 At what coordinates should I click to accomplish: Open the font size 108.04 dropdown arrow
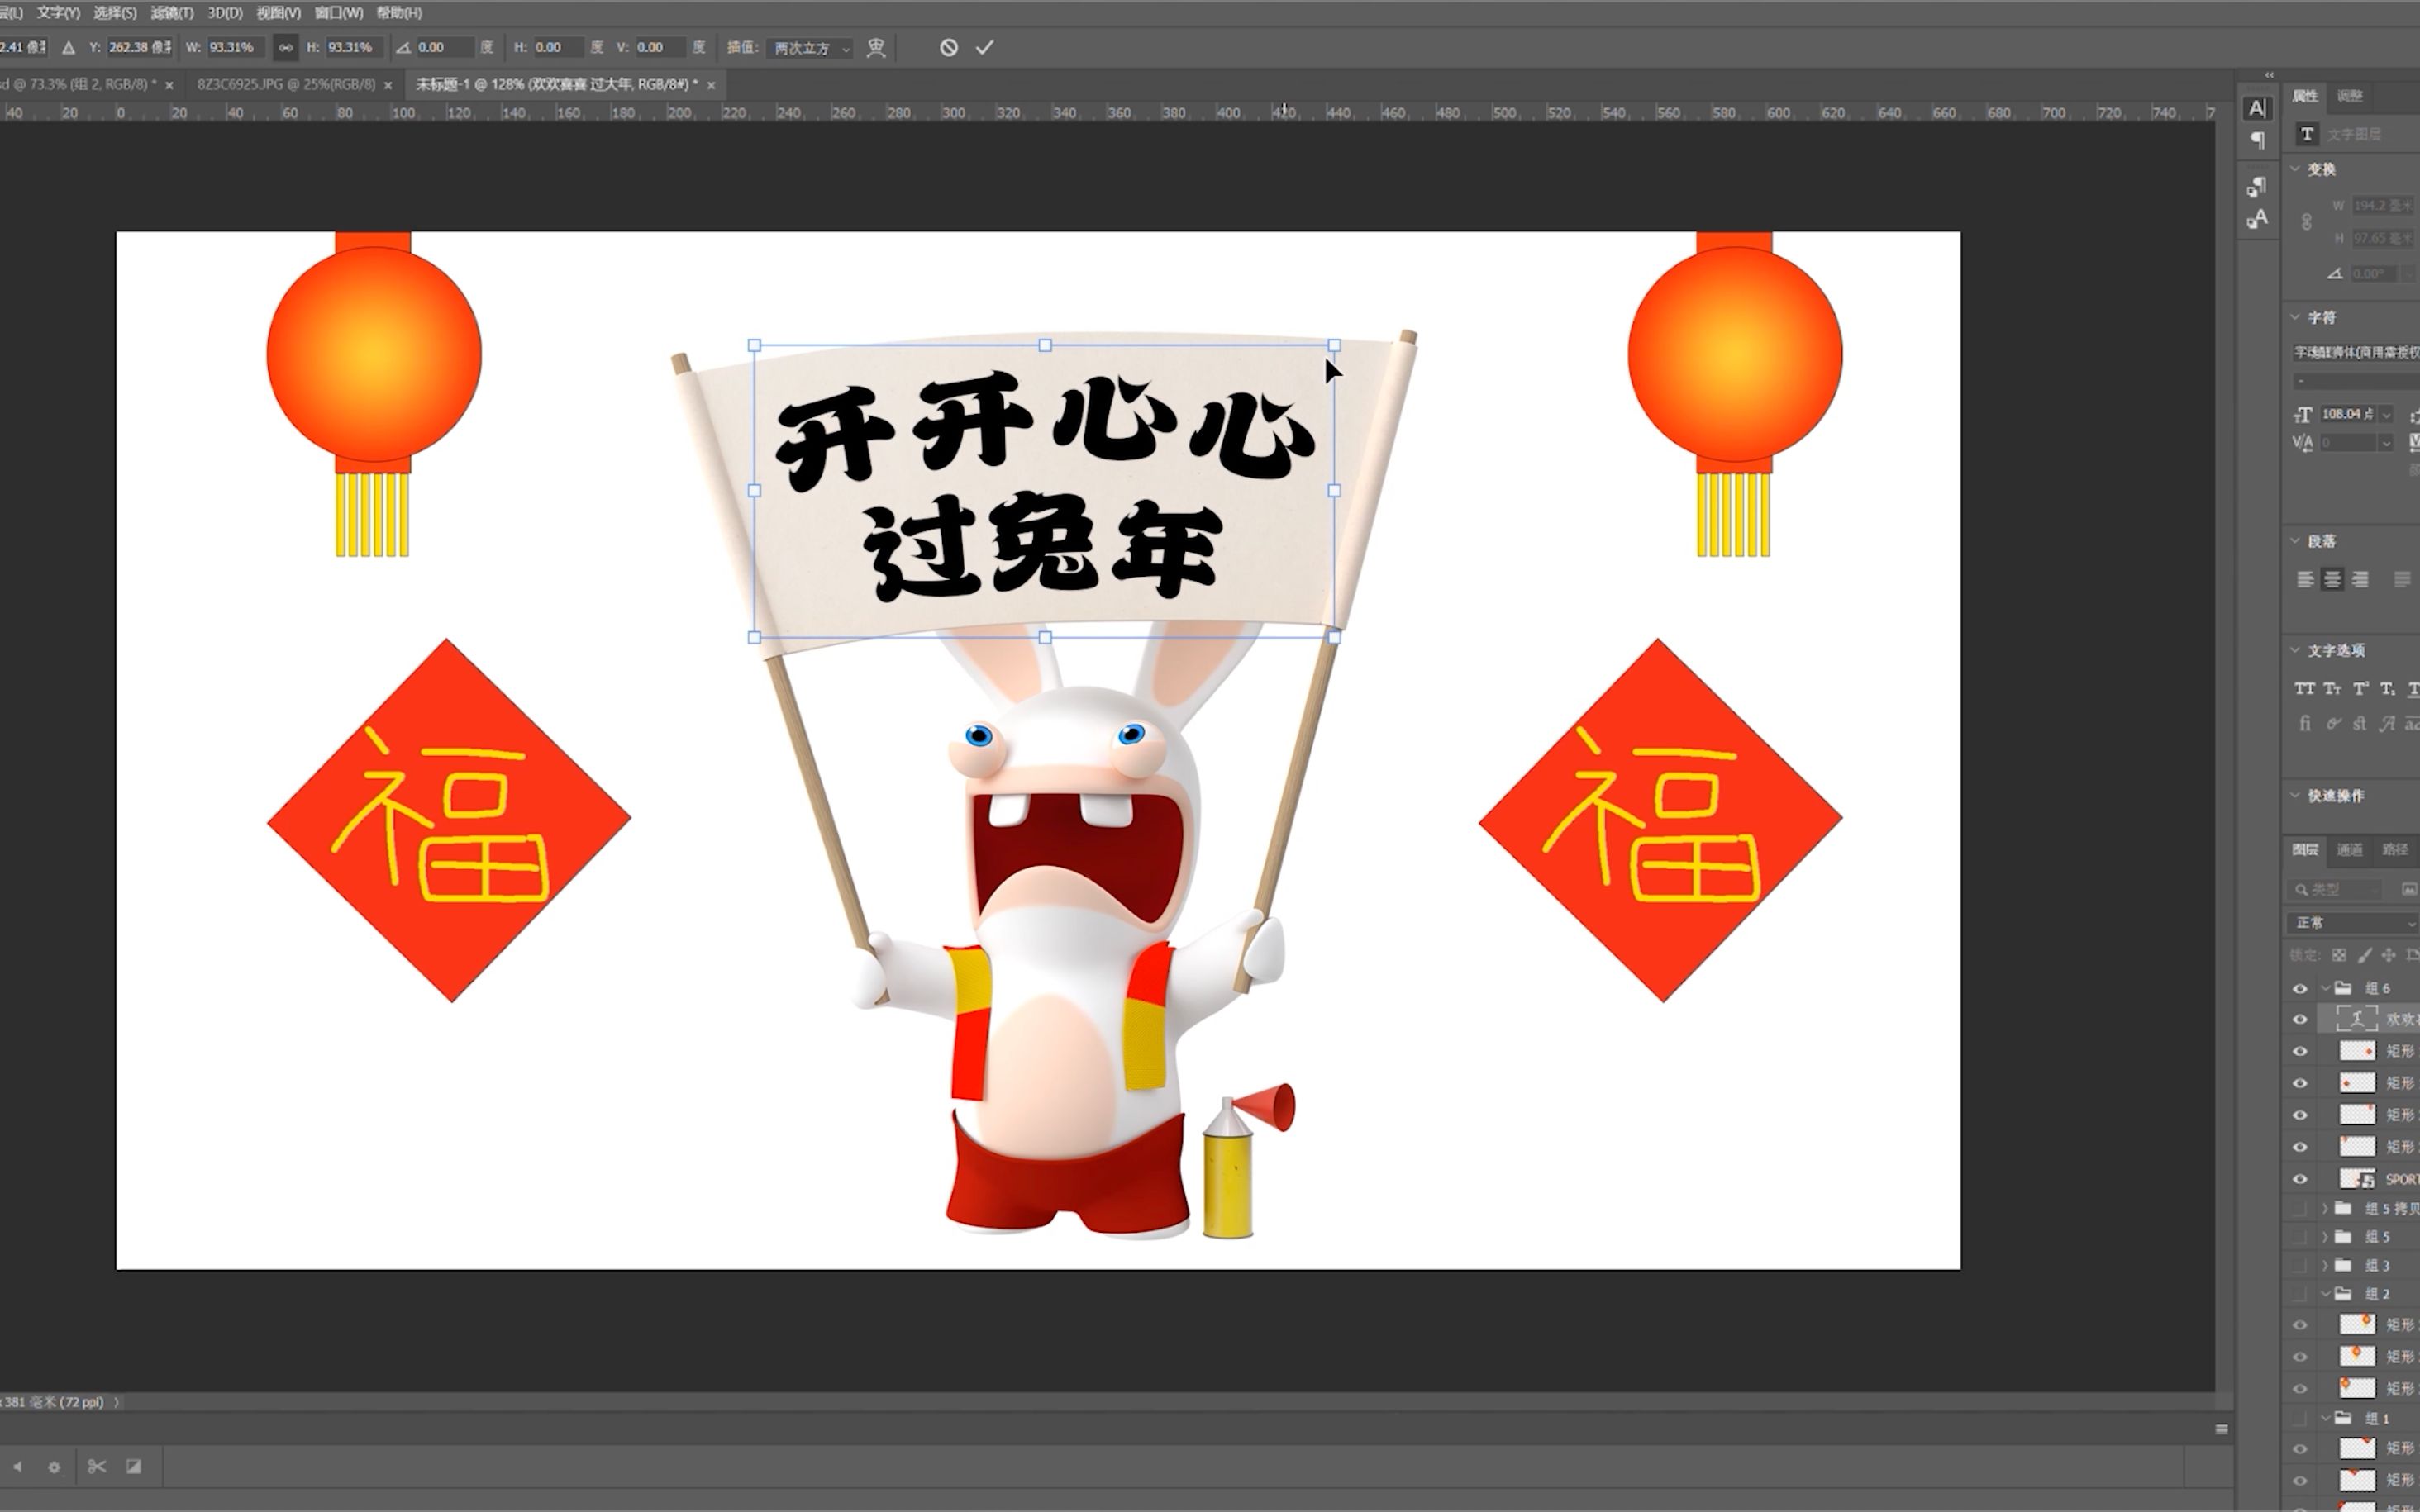[2386, 414]
